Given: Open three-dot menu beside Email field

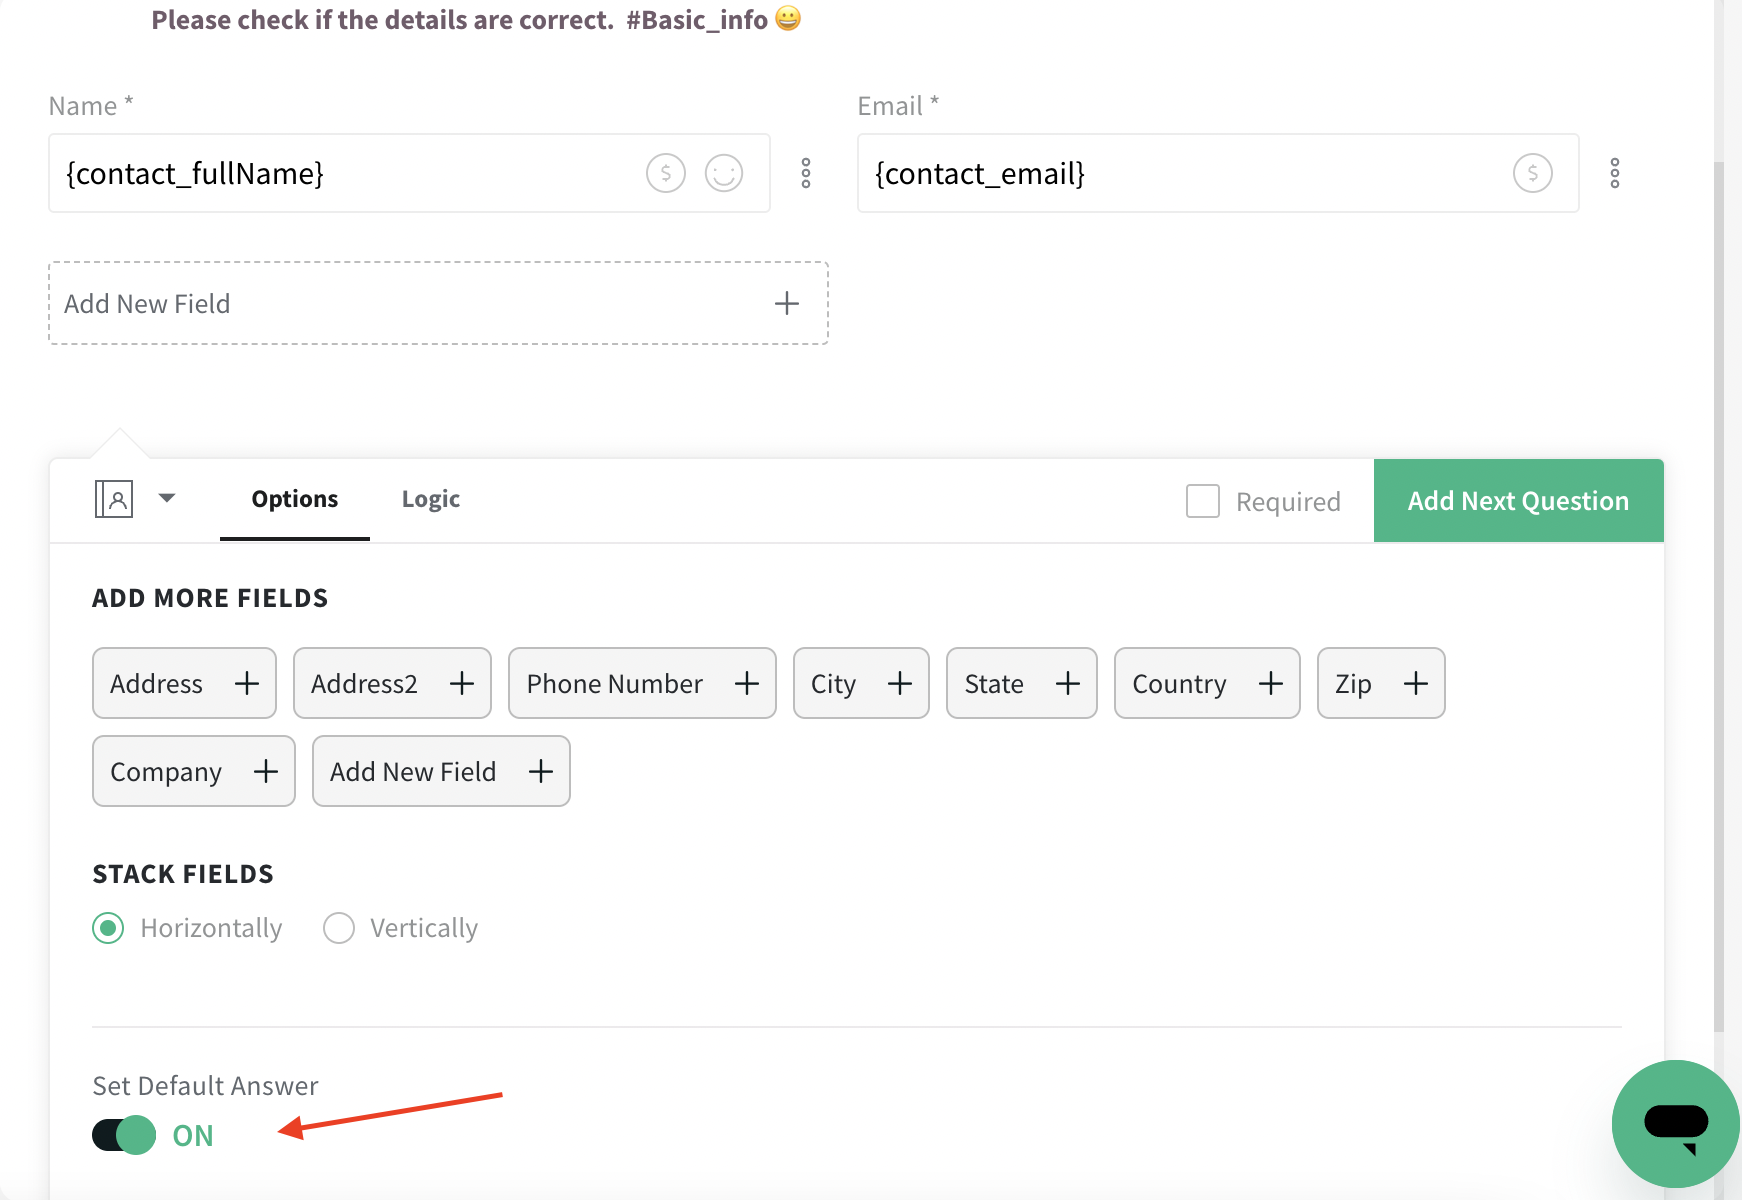Looking at the screenshot, I should tap(1615, 173).
